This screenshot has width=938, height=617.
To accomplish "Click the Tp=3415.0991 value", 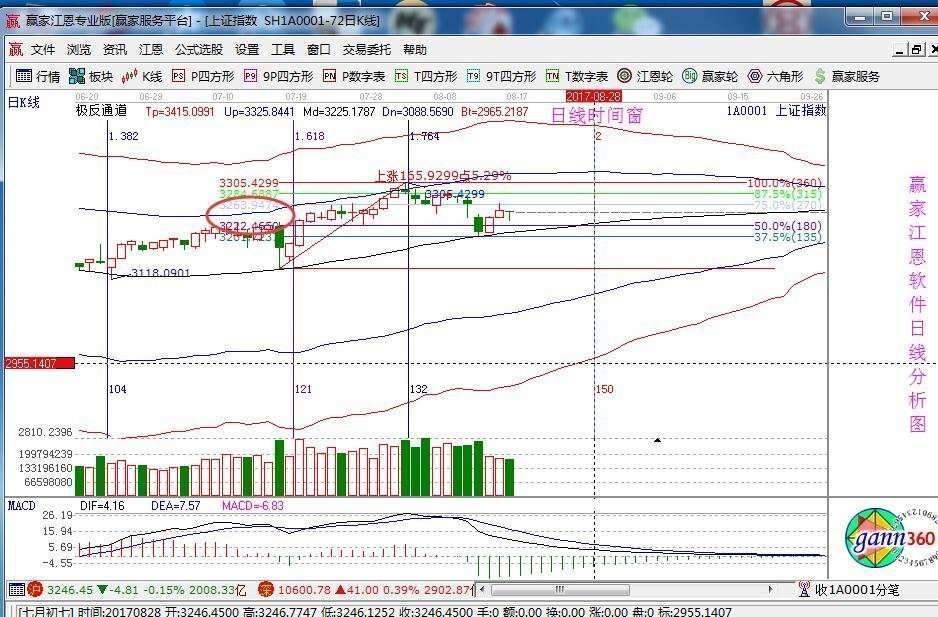I will click(179, 112).
